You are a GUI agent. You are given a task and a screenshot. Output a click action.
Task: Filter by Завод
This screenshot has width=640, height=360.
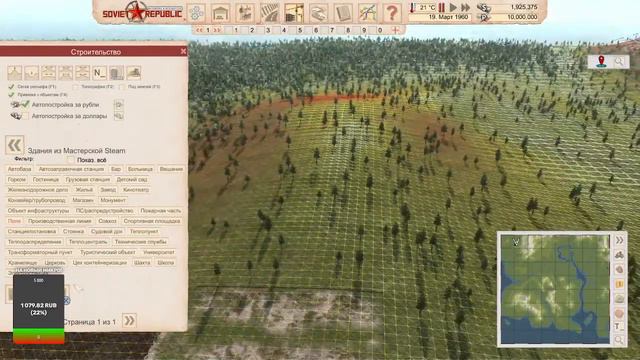(108, 190)
